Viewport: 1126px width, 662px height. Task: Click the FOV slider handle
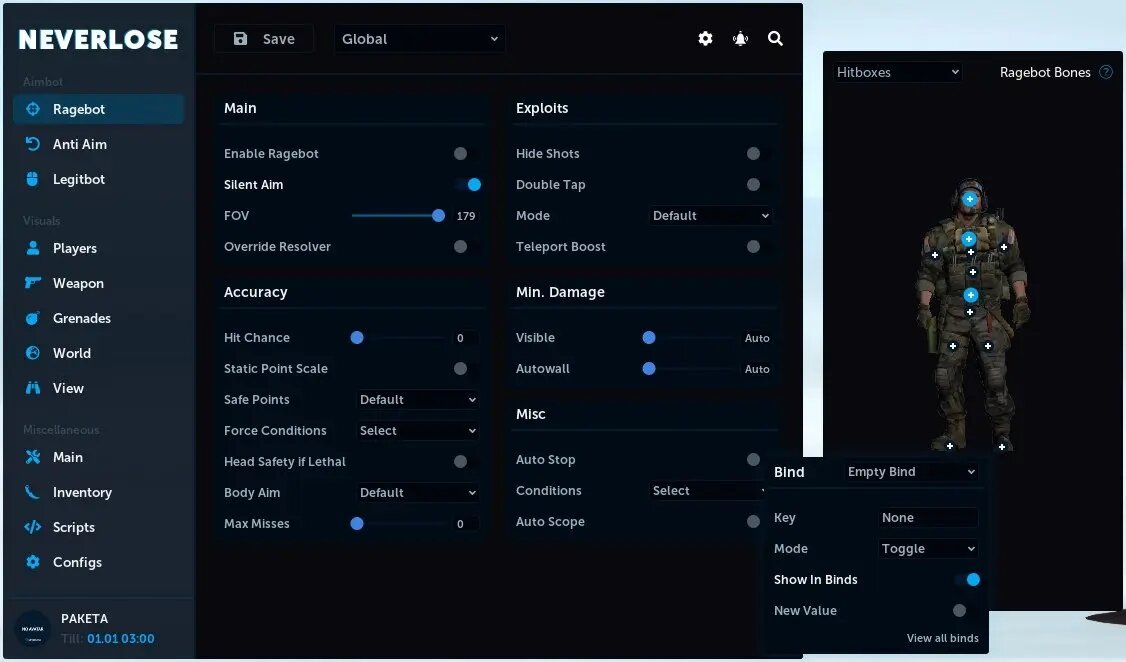[438, 215]
